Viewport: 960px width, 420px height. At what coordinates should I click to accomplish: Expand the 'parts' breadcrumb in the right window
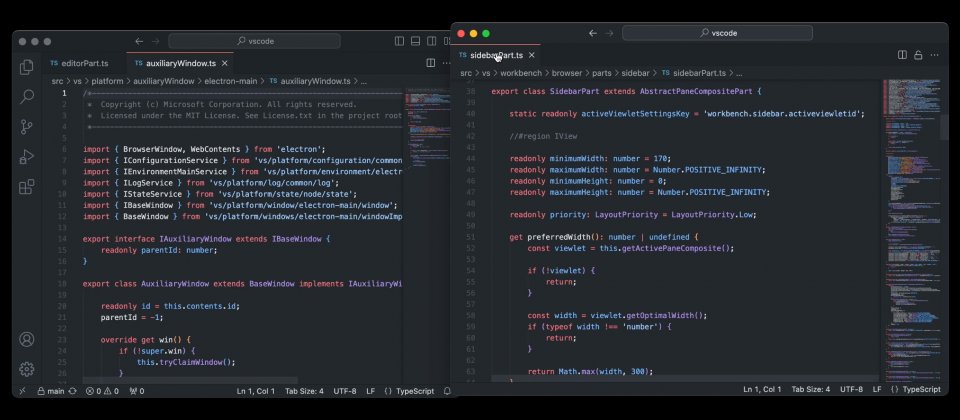coord(602,73)
